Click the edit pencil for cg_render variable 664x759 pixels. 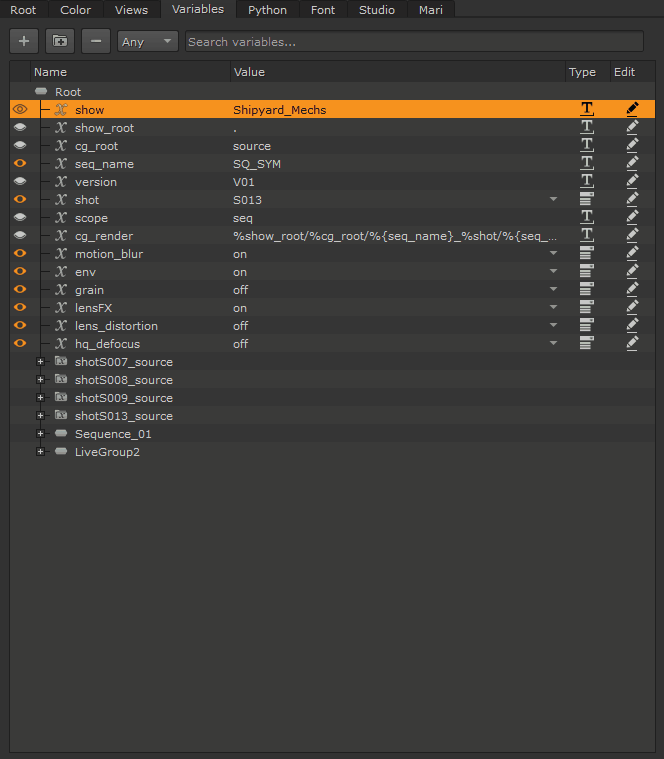(x=632, y=235)
